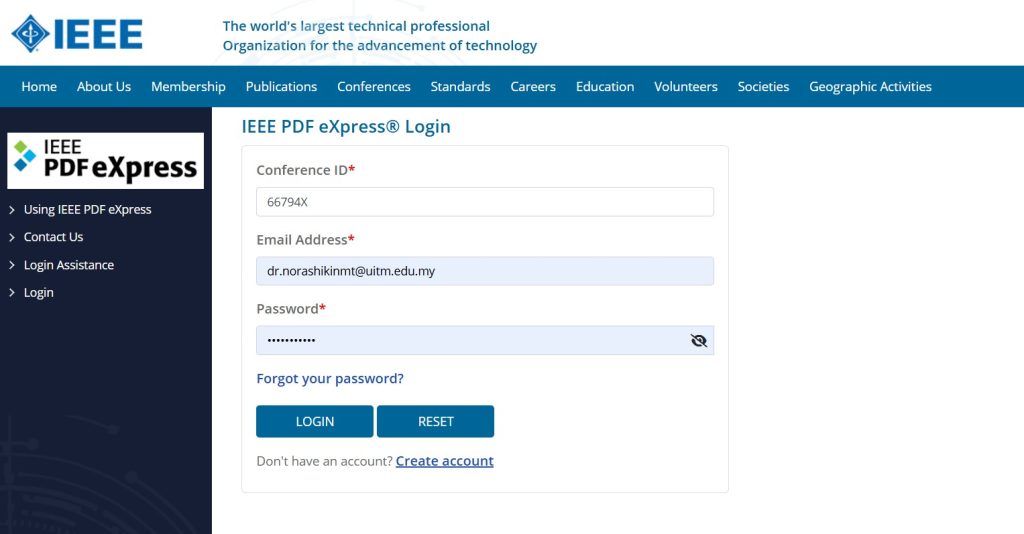Image resolution: width=1024 pixels, height=534 pixels.
Task: Click into the Email Address field
Action: pyautogui.click(x=485, y=271)
